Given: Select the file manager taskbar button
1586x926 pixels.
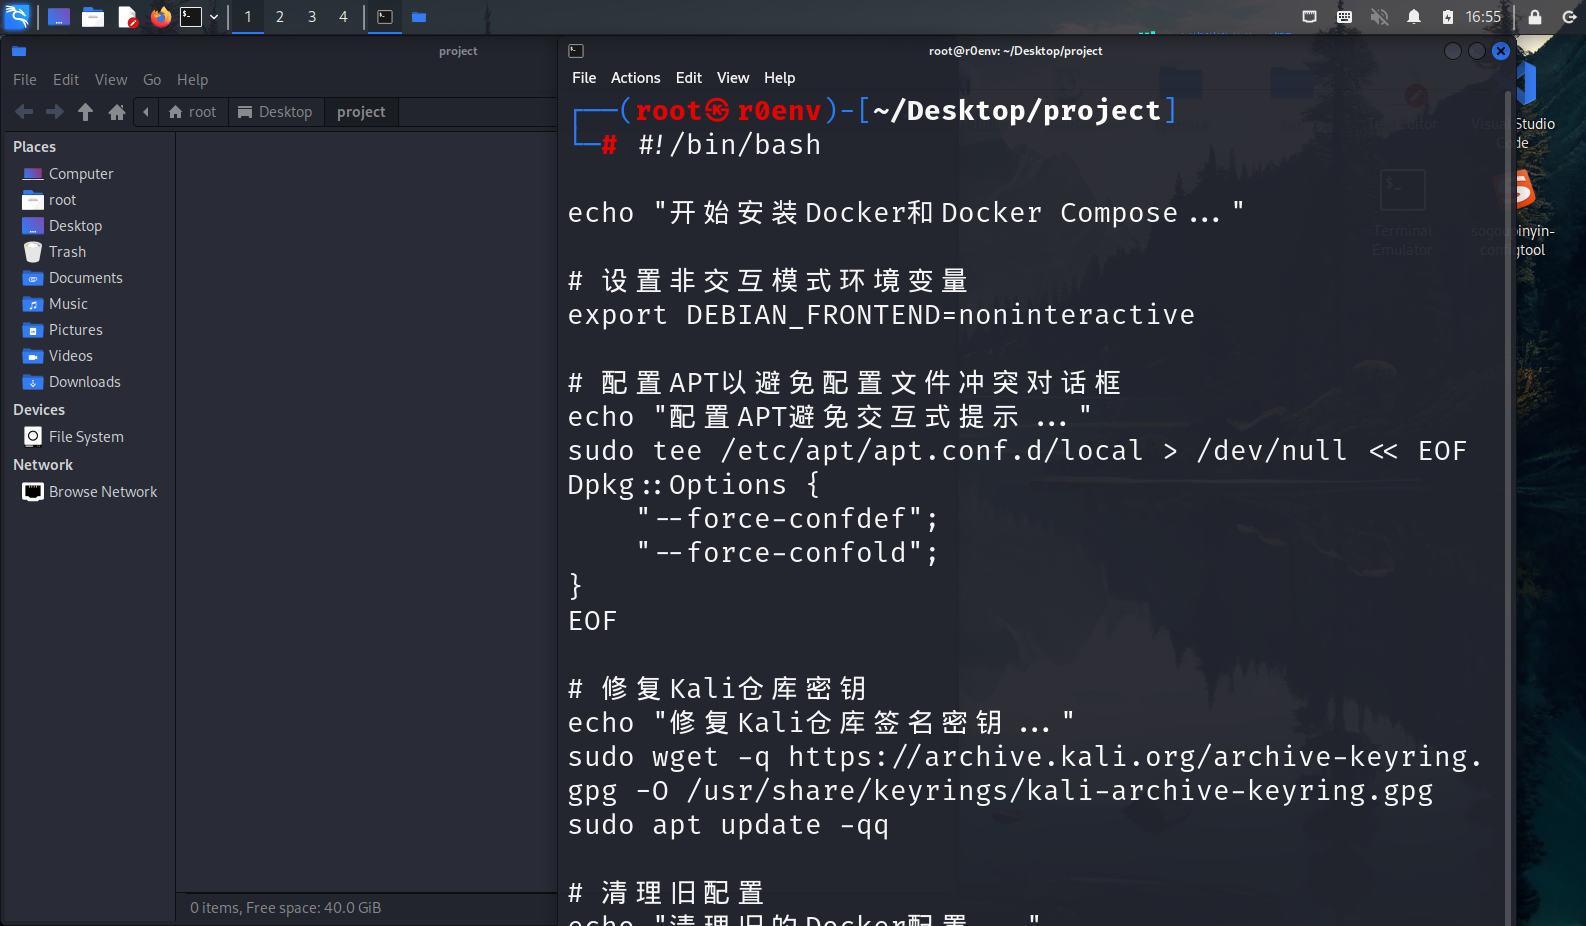Looking at the screenshot, I should click(x=419, y=17).
